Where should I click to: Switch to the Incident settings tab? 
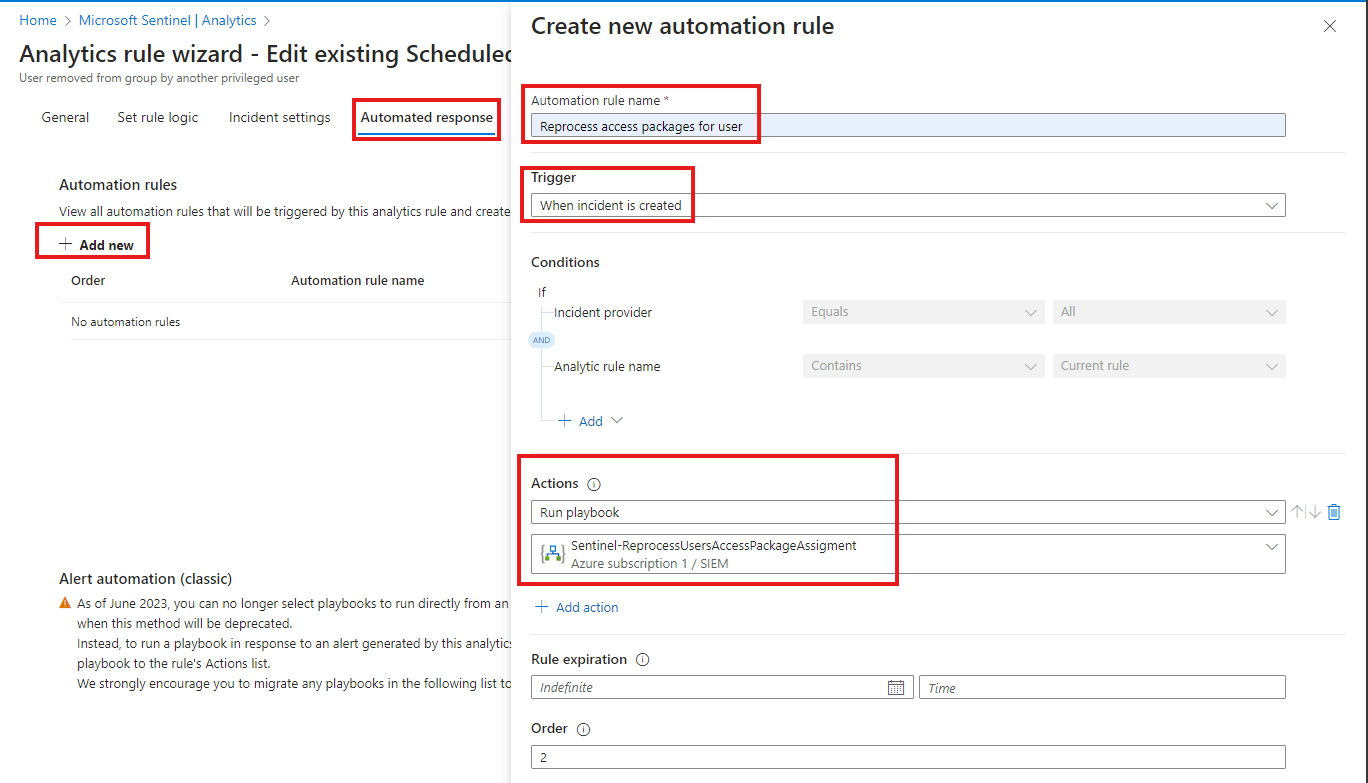(279, 117)
